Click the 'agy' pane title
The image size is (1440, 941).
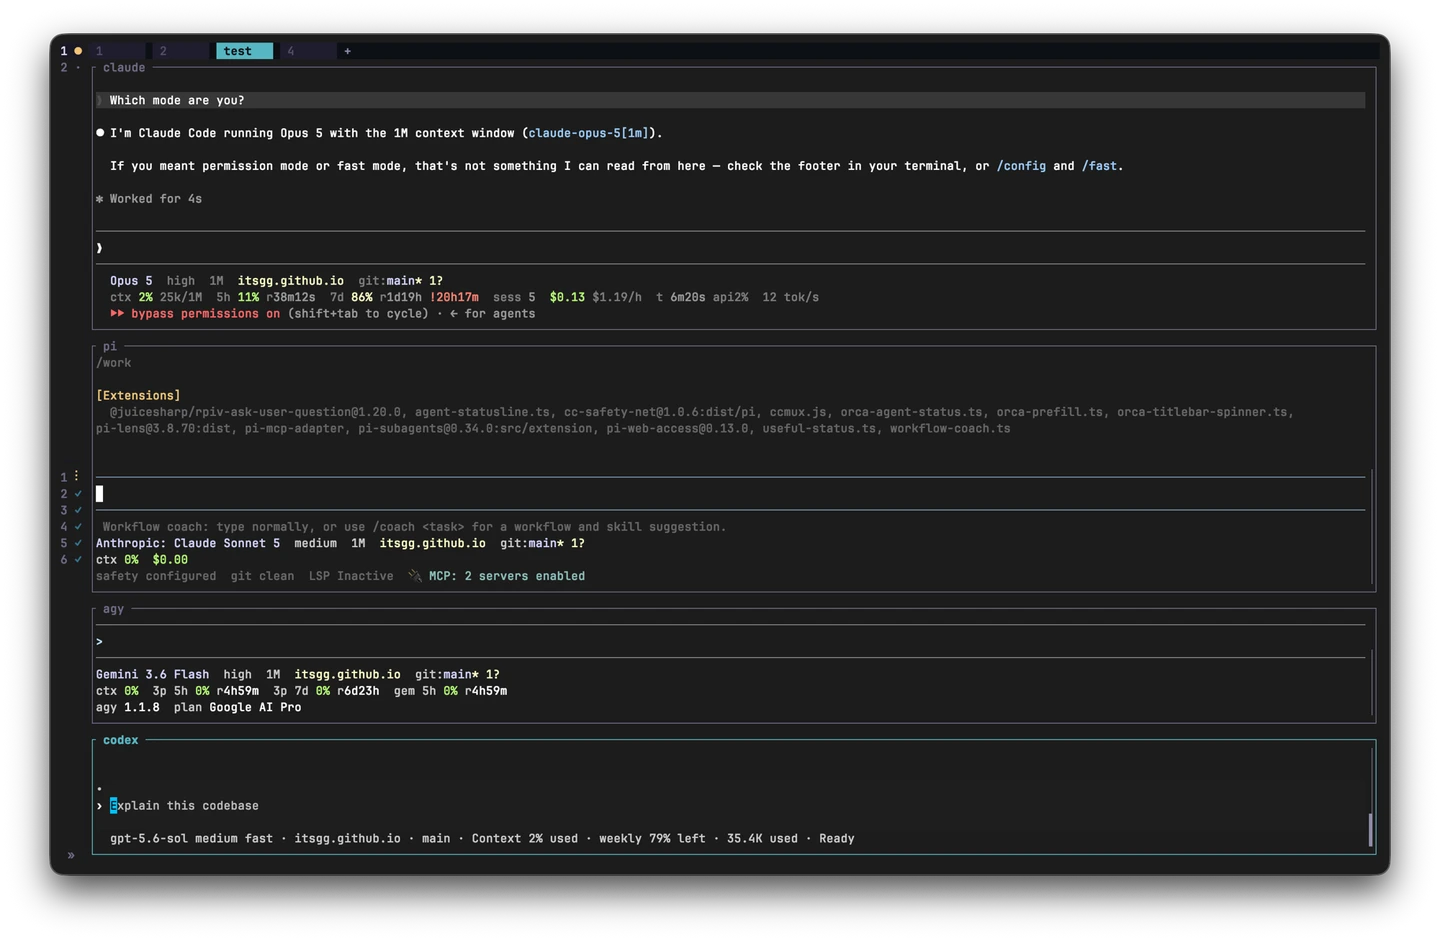113,609
